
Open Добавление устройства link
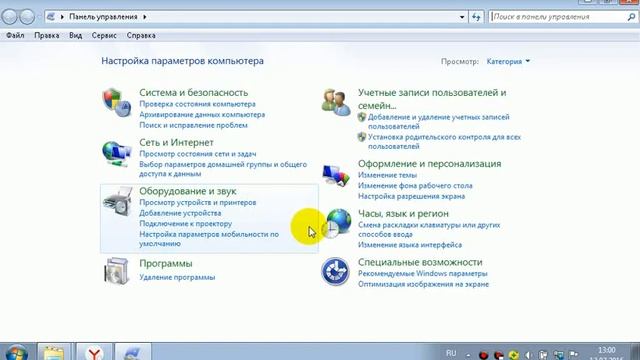click(180, 213)
